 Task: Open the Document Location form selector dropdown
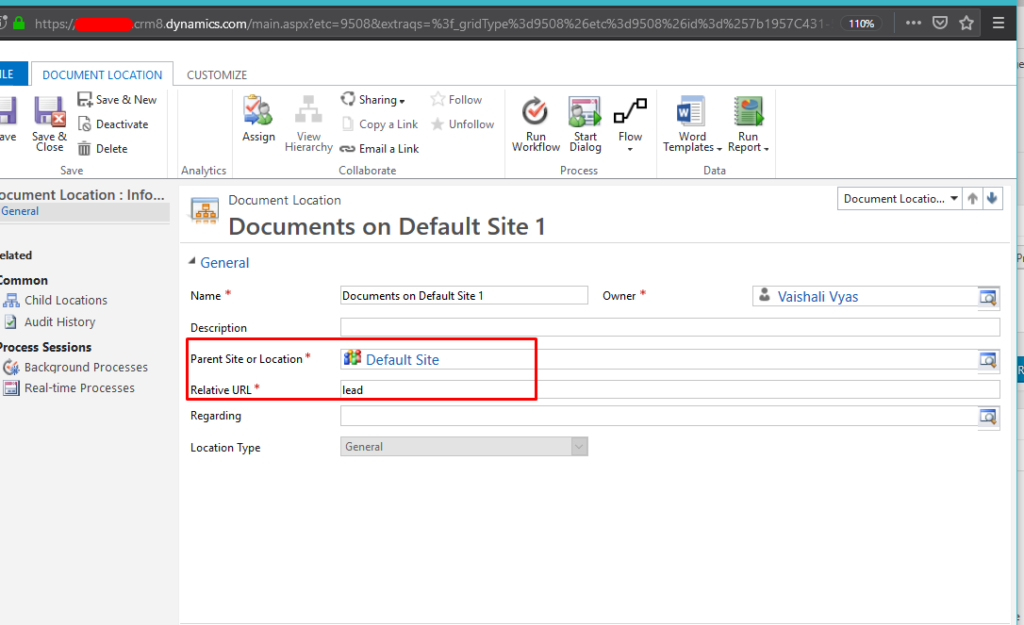pyautogui.click(x=900, y=199)
